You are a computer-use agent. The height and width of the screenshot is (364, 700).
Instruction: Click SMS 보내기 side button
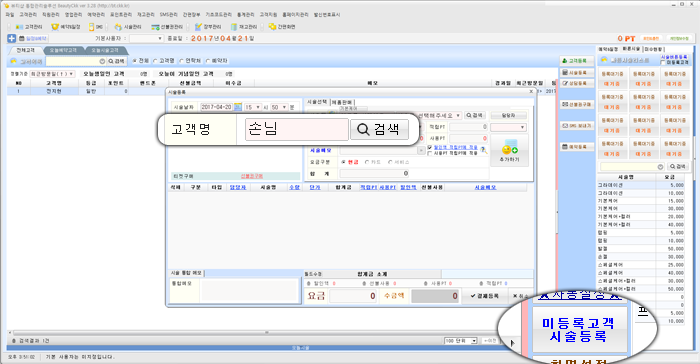click(x=577, y=126)
